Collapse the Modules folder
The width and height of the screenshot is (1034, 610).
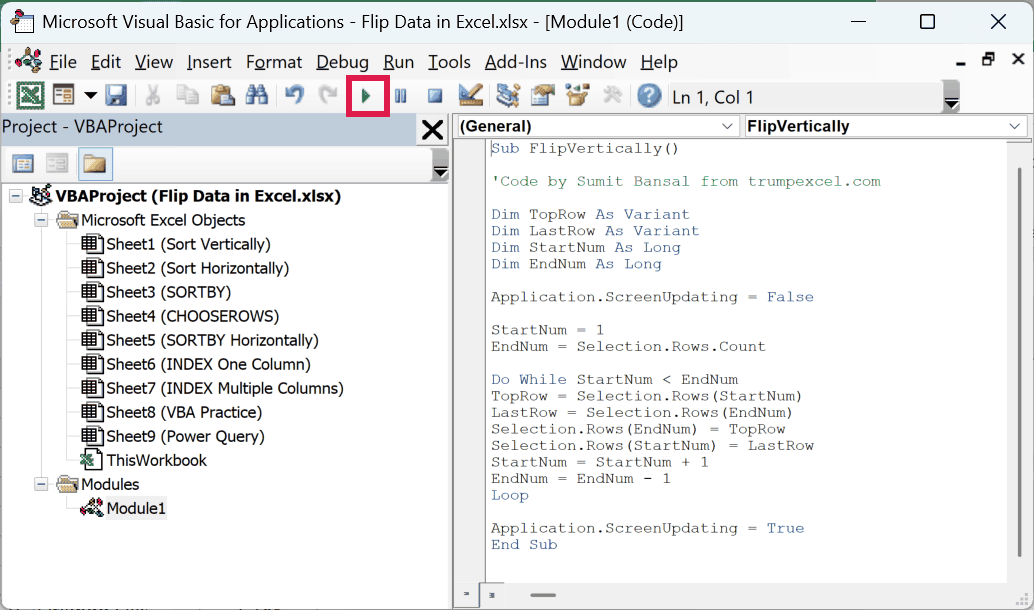click(x=41, y=484)
